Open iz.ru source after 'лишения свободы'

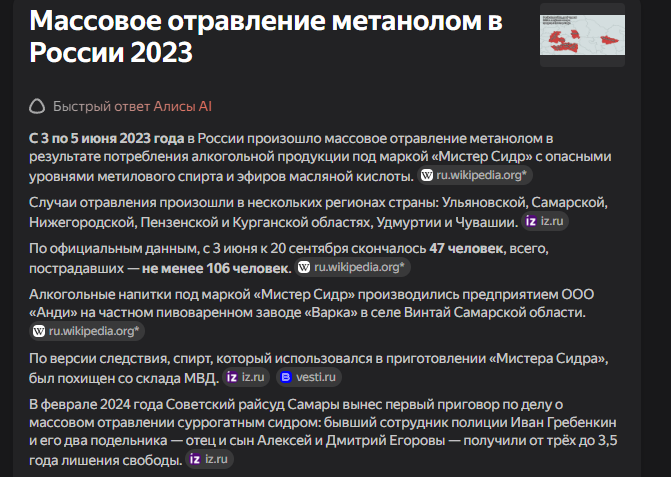pyautogui.click(x=209, y=459)
